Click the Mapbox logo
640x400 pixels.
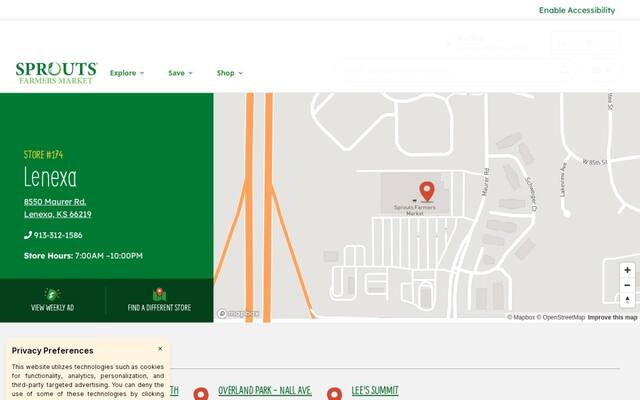click(239, 313)
